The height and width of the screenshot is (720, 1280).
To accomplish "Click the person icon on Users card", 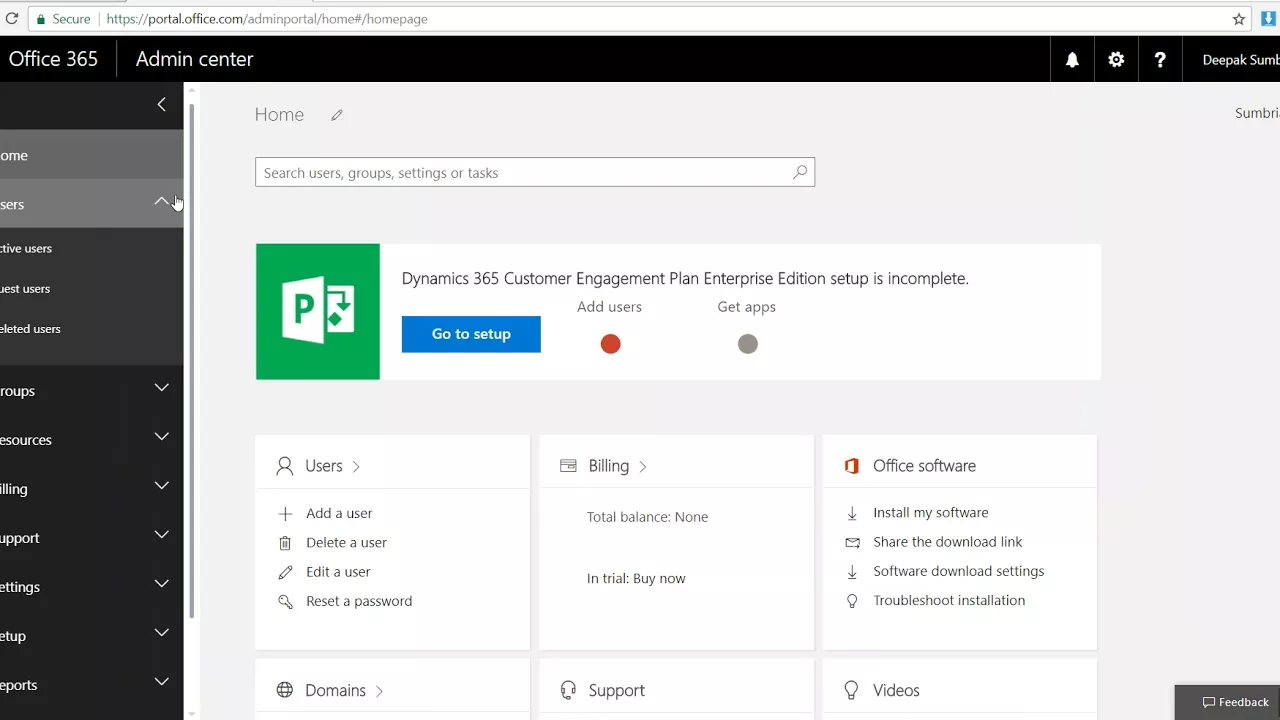I will pos(285,466).
